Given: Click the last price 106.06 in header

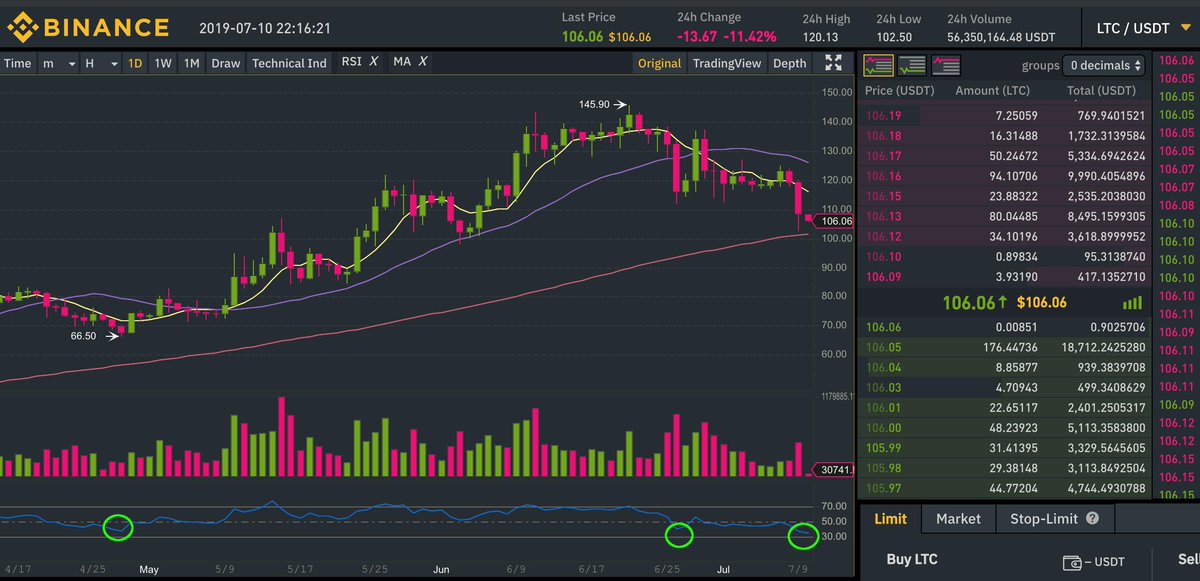Looking at the screenshot, I should [x=581, y=37].
